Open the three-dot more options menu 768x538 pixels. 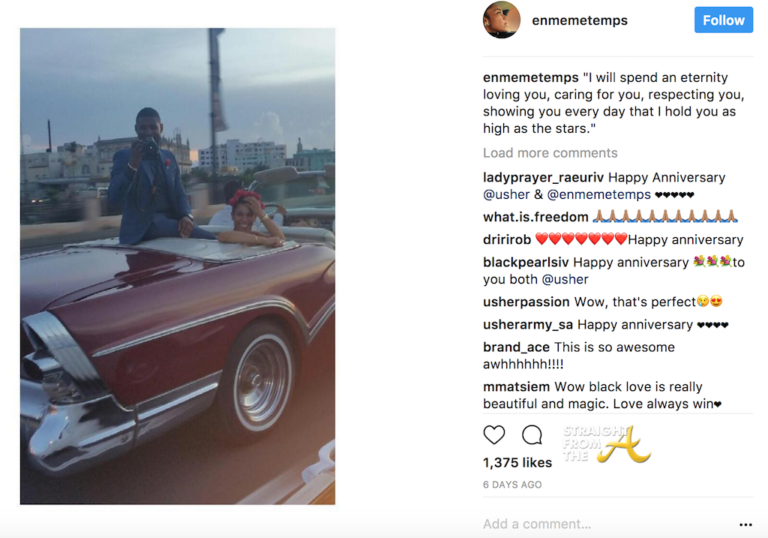click(x=745, y=524)
